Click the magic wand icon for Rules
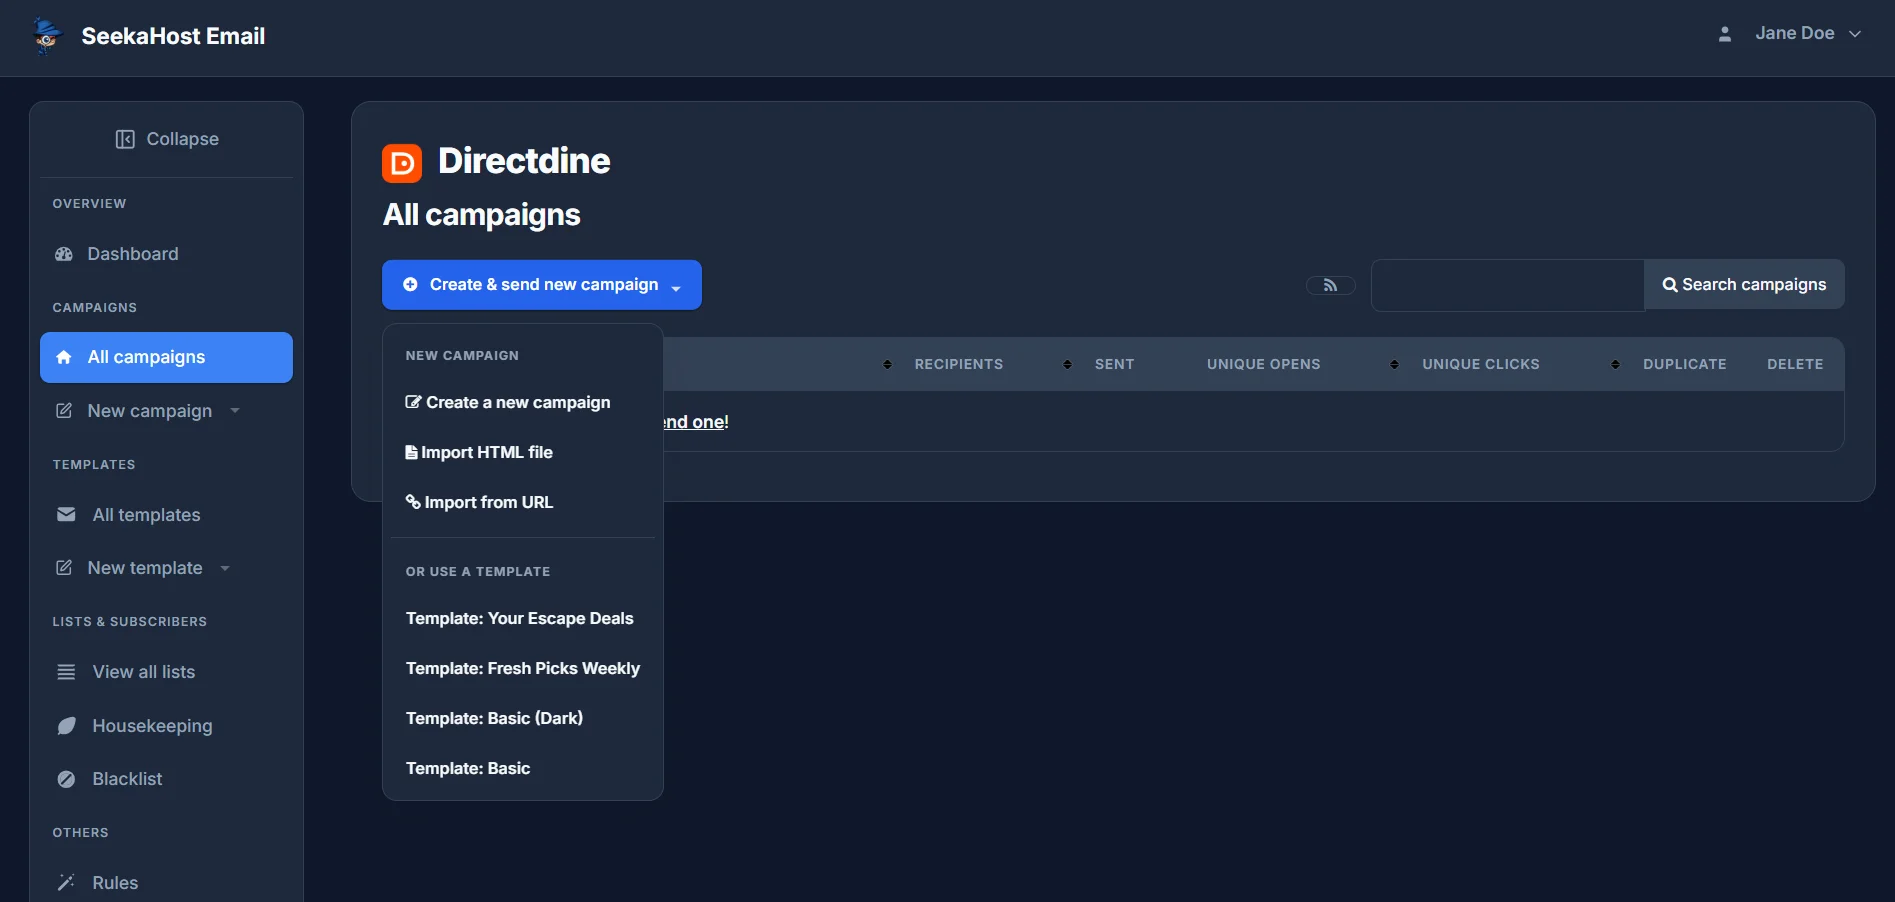This screenshot has width=1895, height=902. point(66,882)
